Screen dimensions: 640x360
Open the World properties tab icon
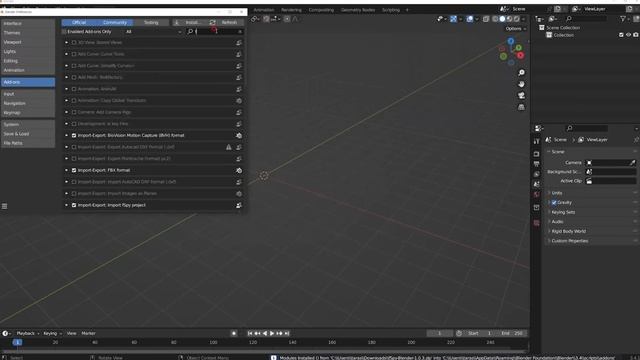tap(536, 194)
